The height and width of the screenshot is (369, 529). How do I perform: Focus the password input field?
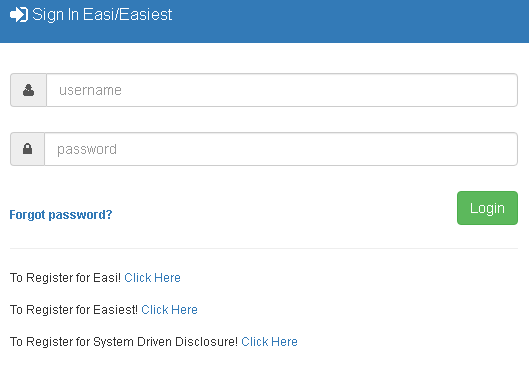(x=281, y=149)
